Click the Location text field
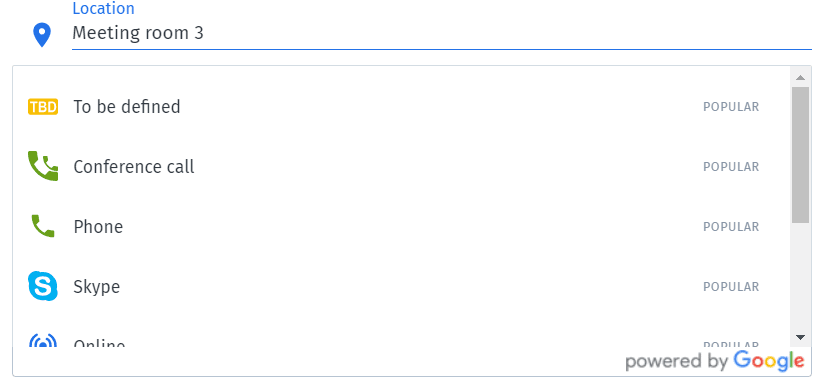Screen dimensions: 834x391 441,33
